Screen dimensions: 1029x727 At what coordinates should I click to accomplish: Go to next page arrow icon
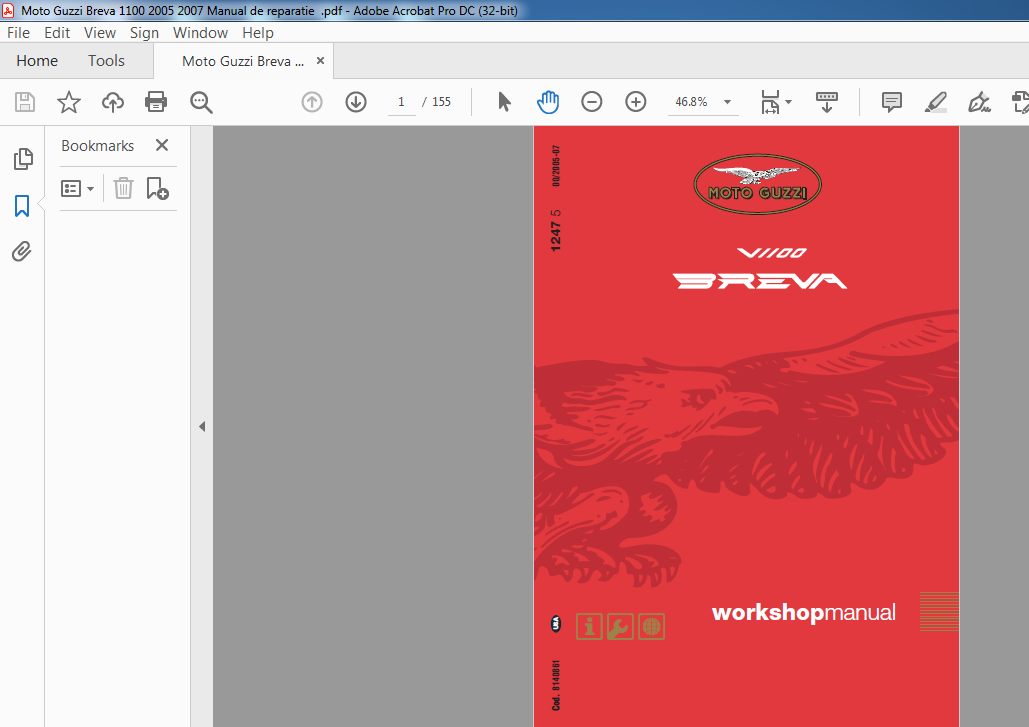(356, 102)
